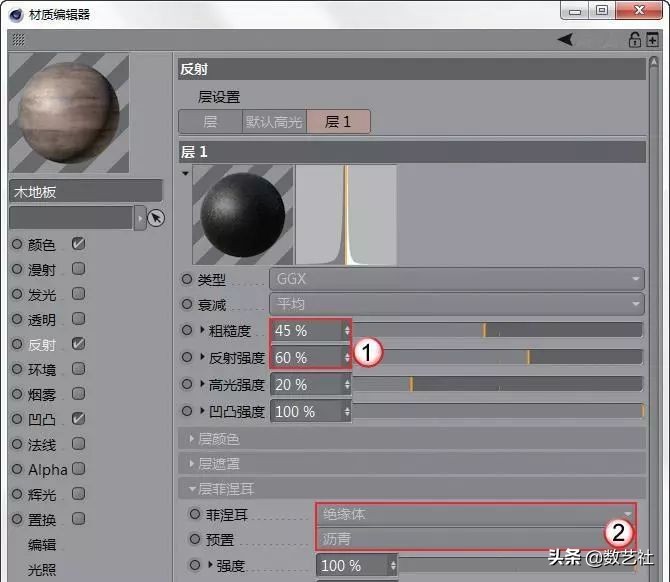Image resolution: width=670 pixels, height=582 pixels.
Task: Click the back arrow in the editor header
Action: pyautogui.click(x=565, y=40)
